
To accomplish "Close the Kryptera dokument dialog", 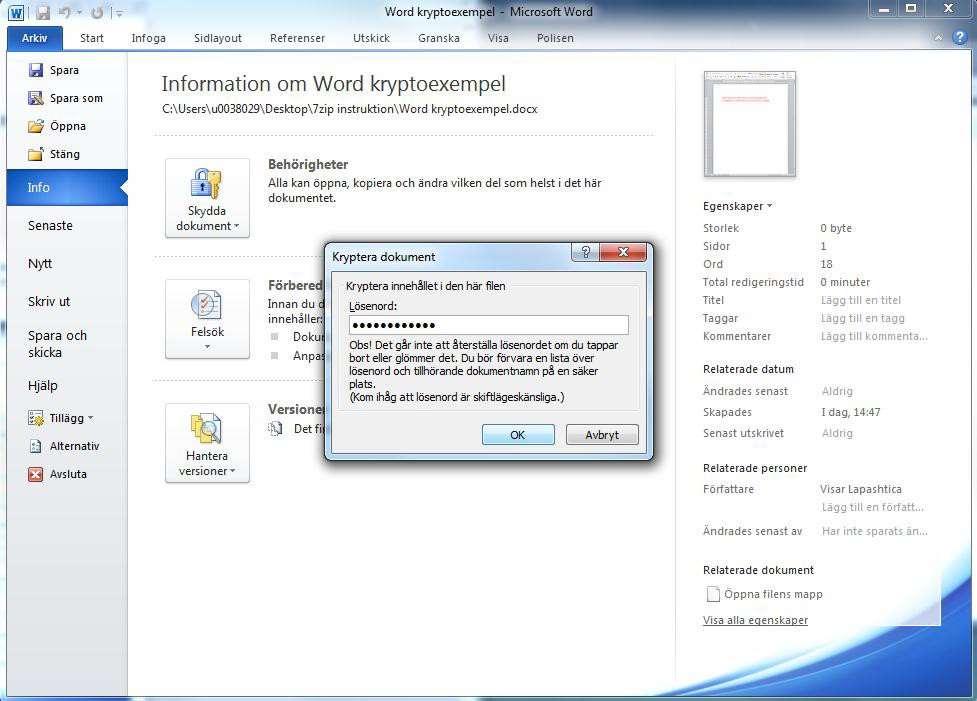I will pos(623,252).
